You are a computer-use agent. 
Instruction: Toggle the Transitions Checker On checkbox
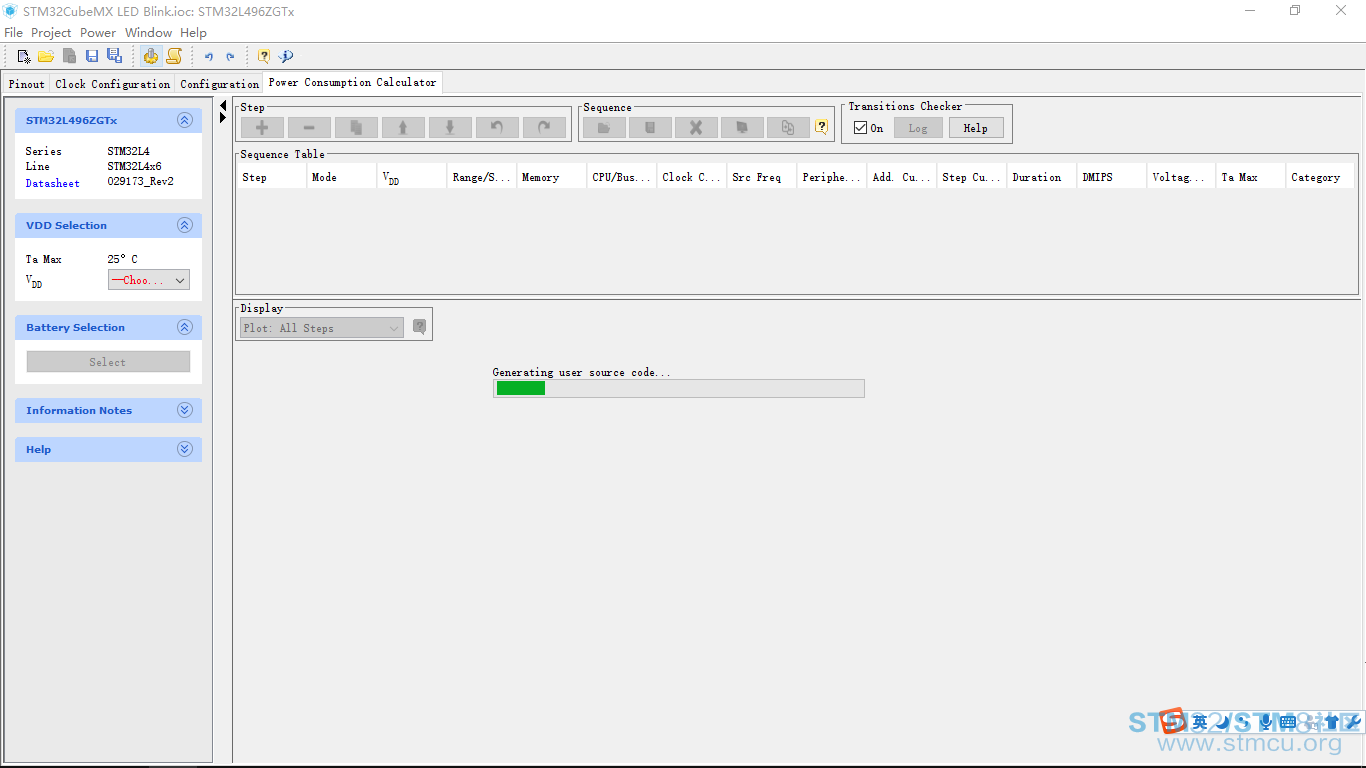coord(860,128)
